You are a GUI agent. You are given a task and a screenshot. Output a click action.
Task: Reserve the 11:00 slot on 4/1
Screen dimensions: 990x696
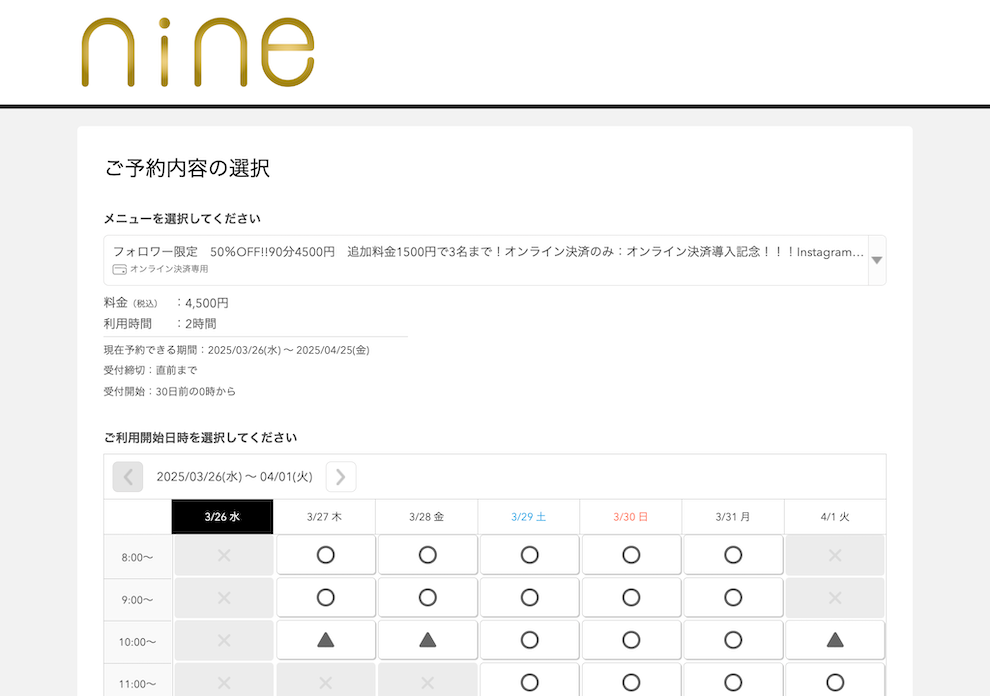point(835,682)
